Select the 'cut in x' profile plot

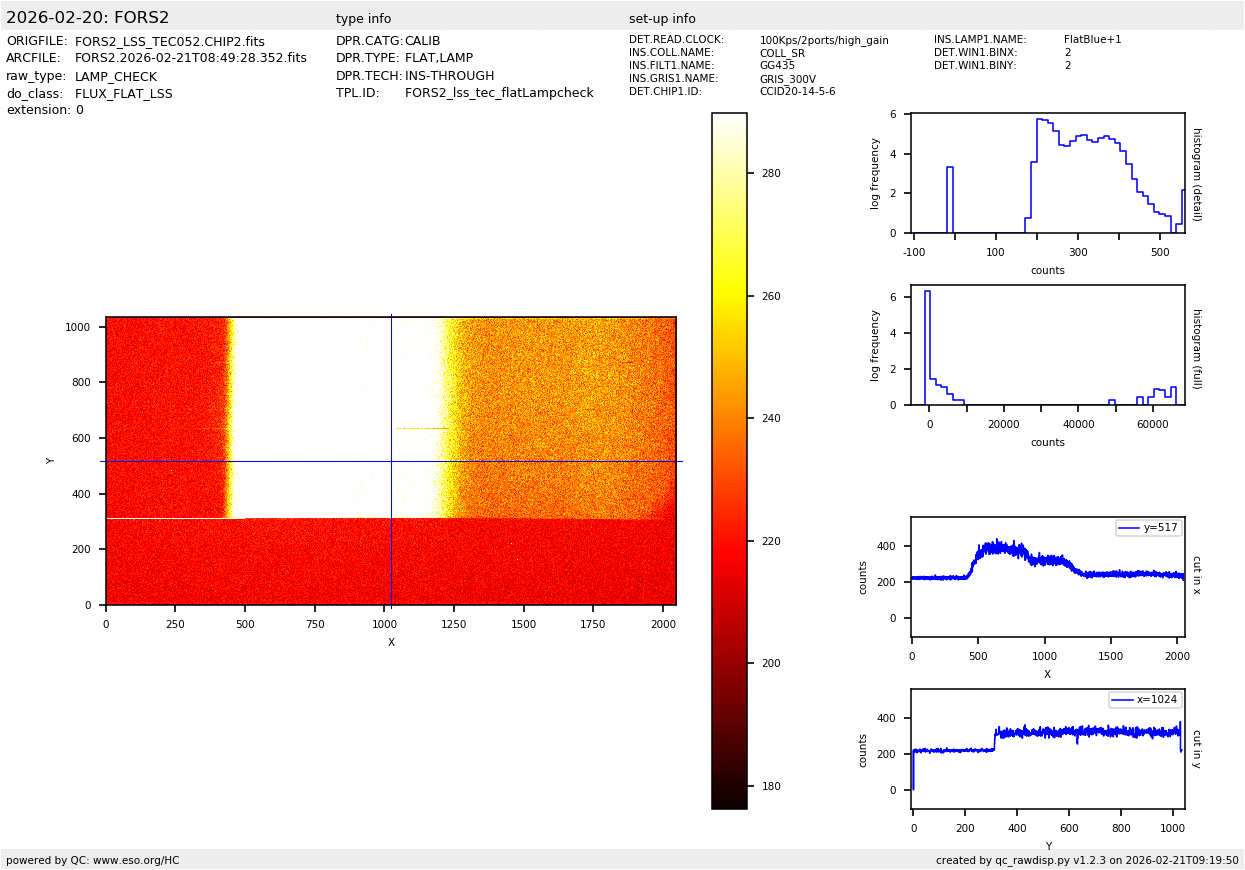pos(1047,577)
